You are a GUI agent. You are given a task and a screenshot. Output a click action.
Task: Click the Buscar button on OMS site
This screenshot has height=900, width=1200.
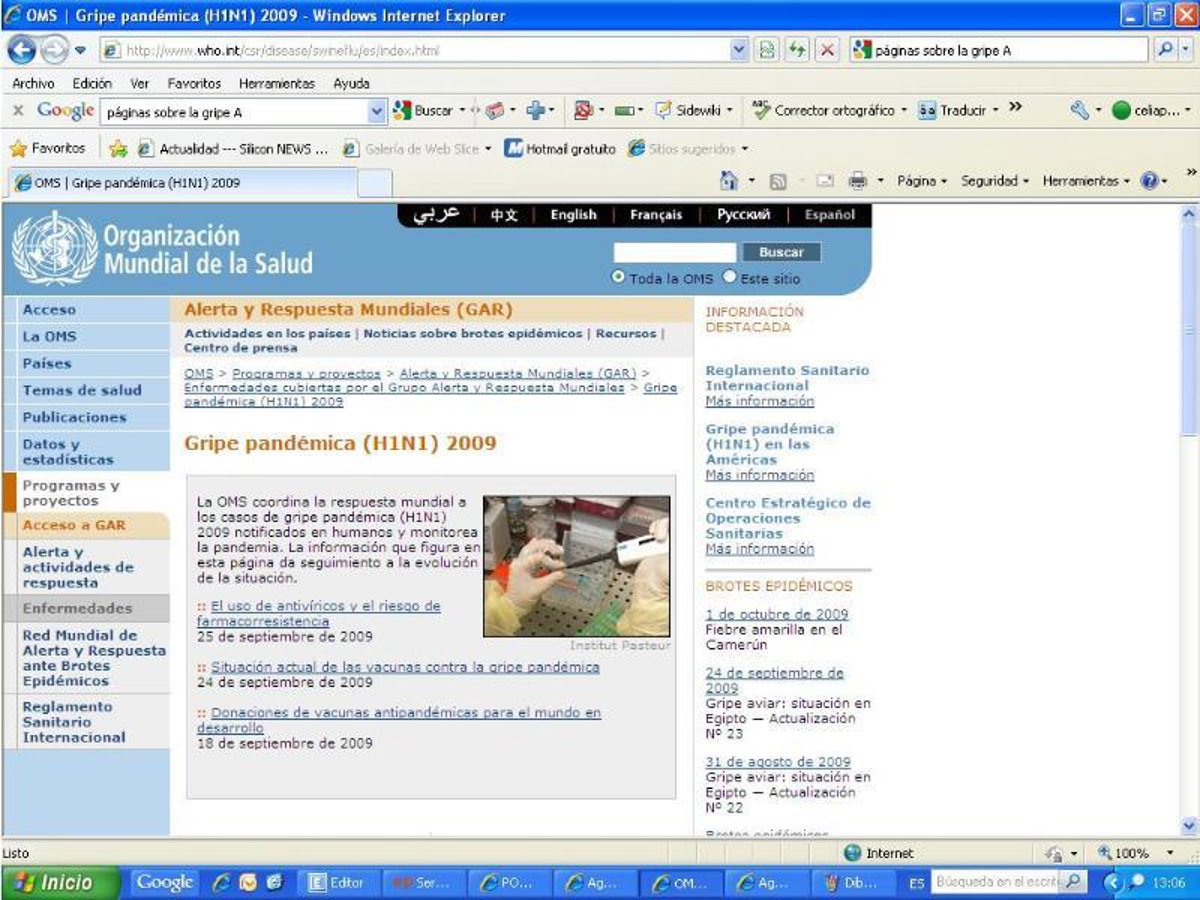click(x=781, y=252)
